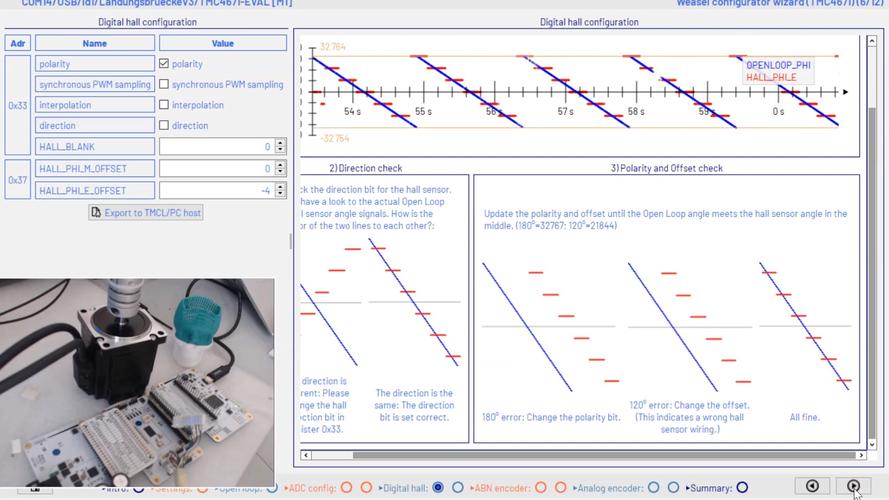Select synchronous PWM sampling name cell

point(95,84)
